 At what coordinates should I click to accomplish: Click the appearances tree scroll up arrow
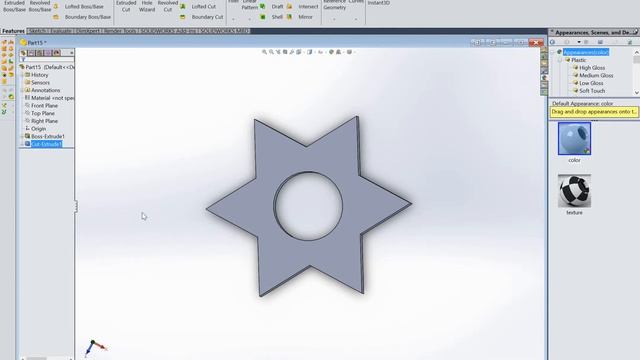[637, 52]
